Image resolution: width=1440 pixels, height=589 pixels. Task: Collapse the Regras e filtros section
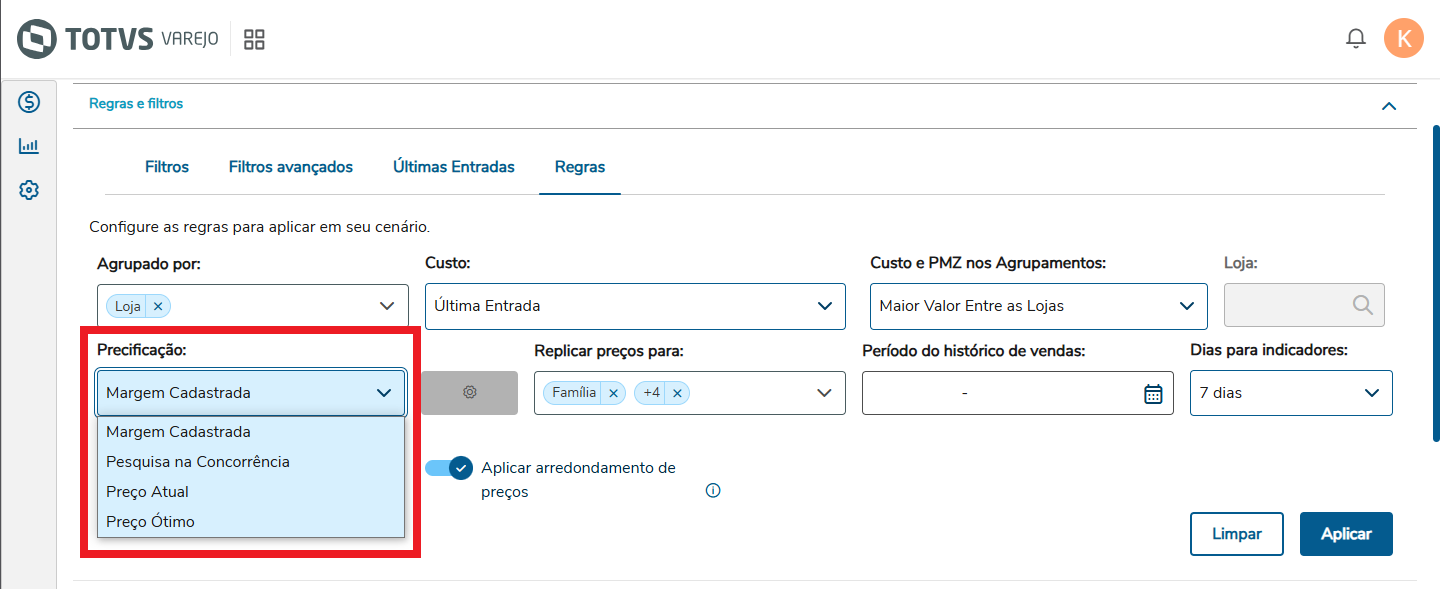1388,106
